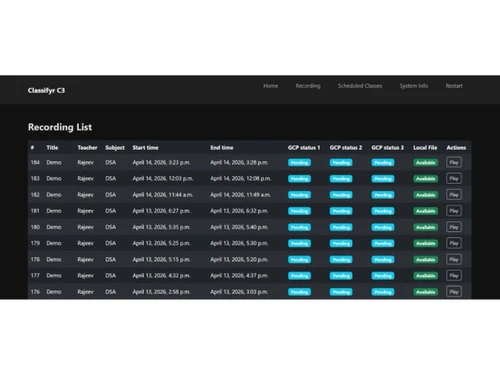Click the Restart nav item
The height and width of the screenshot is (375, 500).
tap(454, 86)
